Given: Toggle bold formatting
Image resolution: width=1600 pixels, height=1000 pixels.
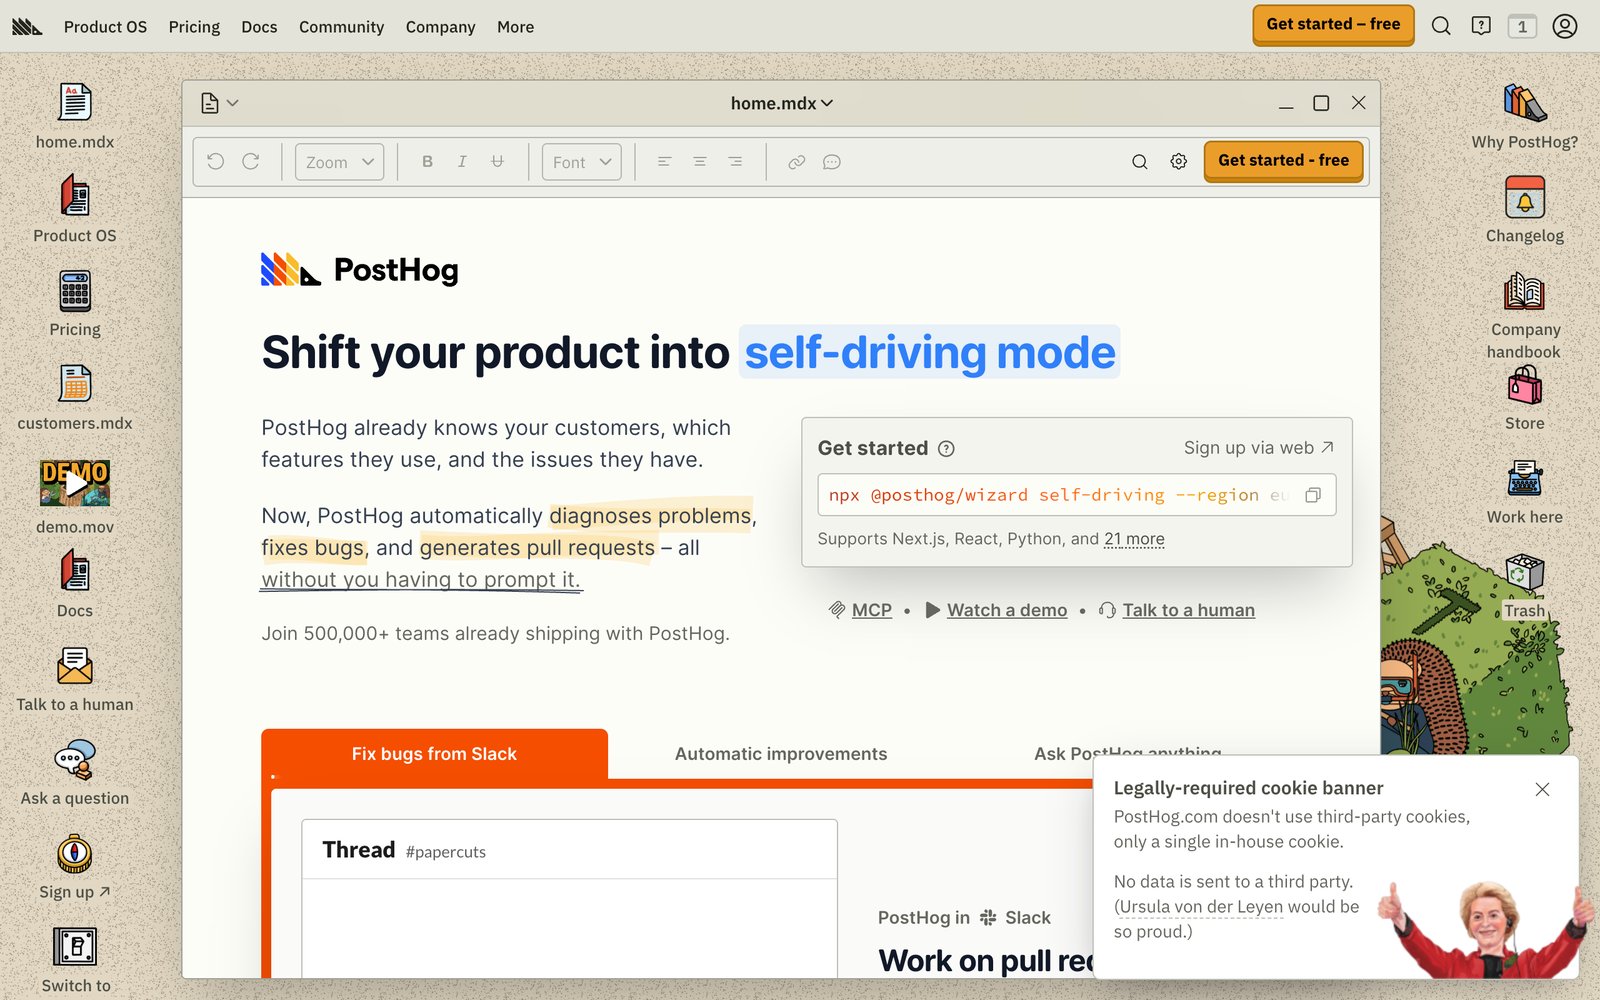Looking at the screenshot, I should [x=427, y=161].
